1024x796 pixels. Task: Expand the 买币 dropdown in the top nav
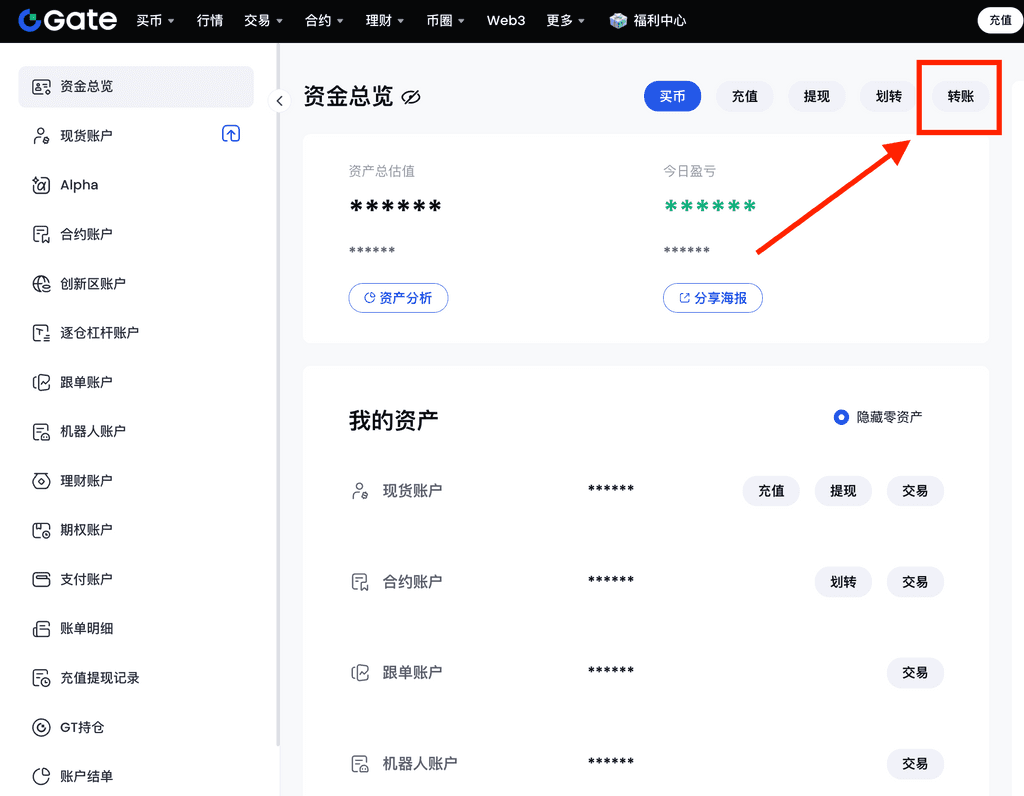155,20
